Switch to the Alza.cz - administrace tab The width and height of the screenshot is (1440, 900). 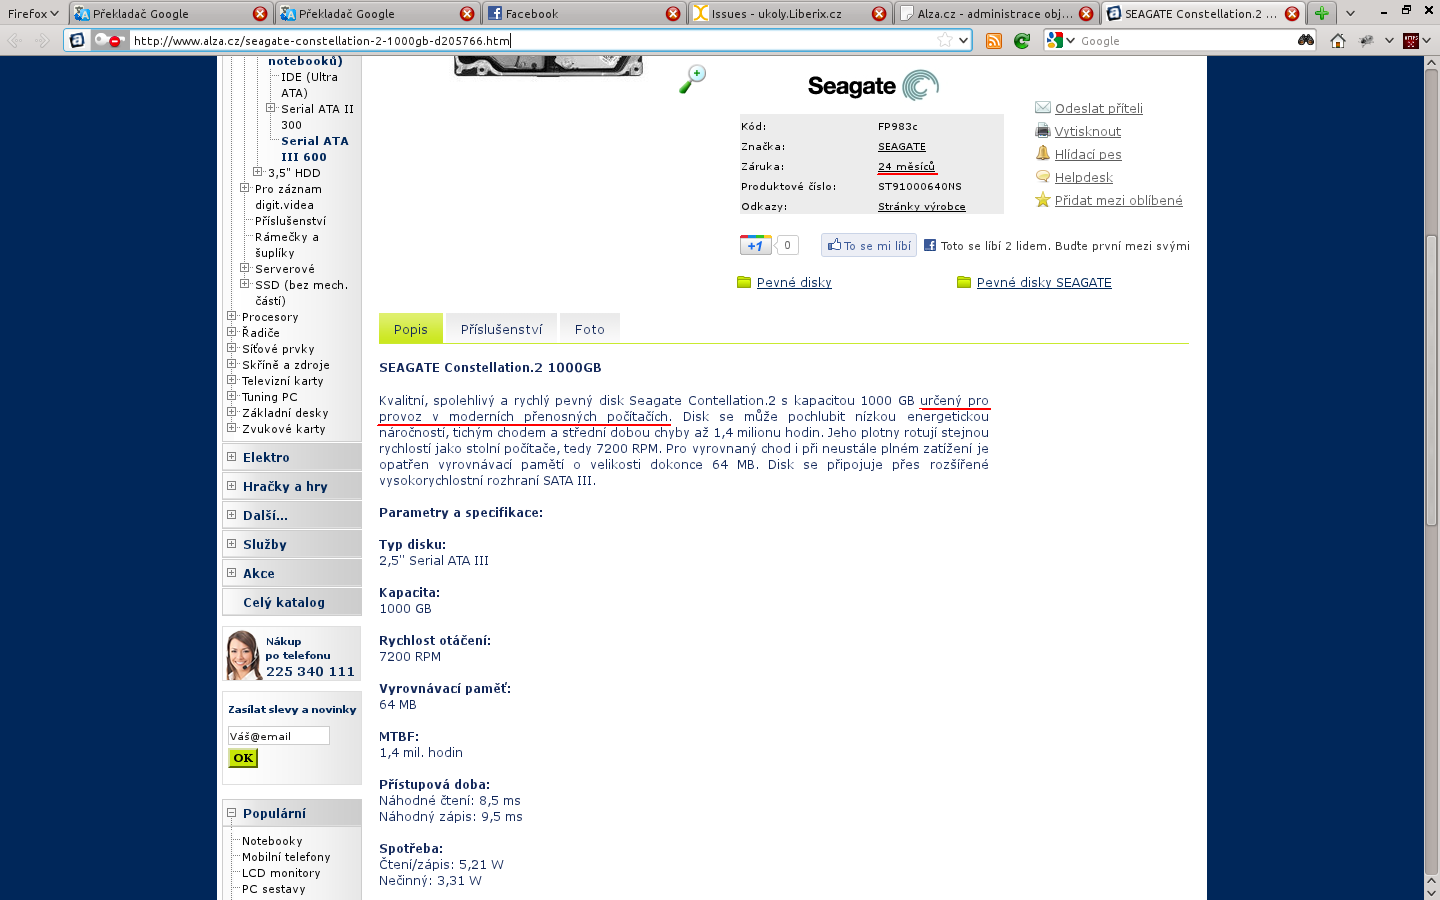coord(996,13)
